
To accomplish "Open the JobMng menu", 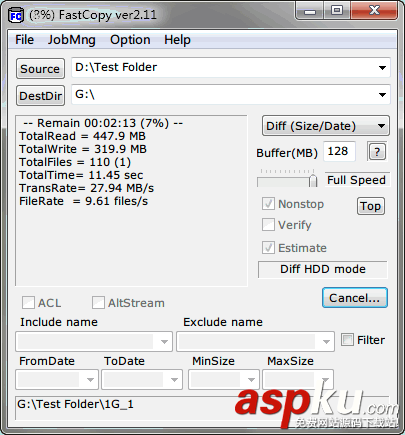I will [x=72, y=40].
